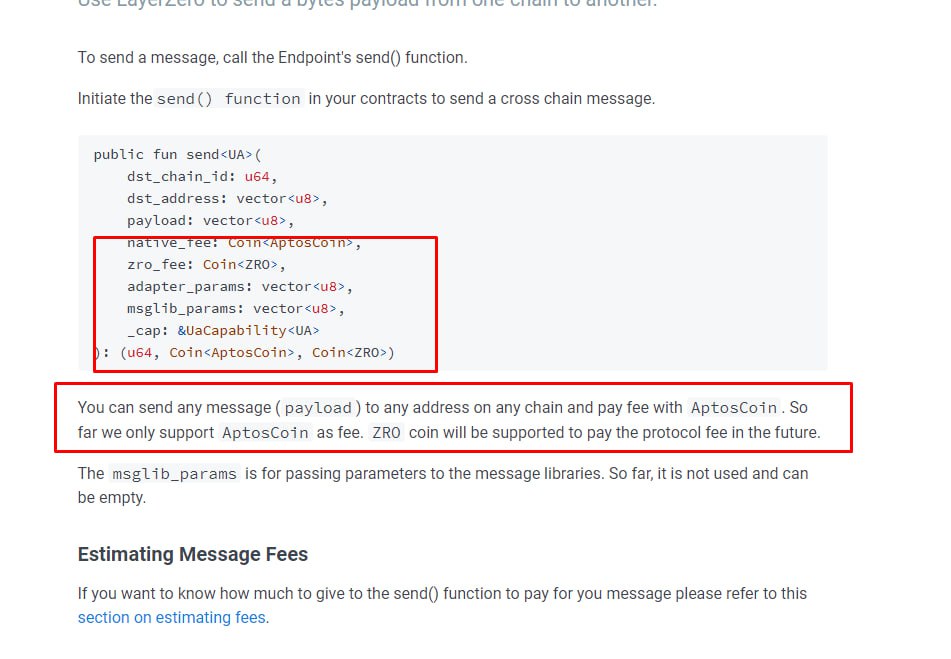Click the msglib_params: vector<u8> code line
This screenshot has width=951, height=659.
(x=236, y=309)
